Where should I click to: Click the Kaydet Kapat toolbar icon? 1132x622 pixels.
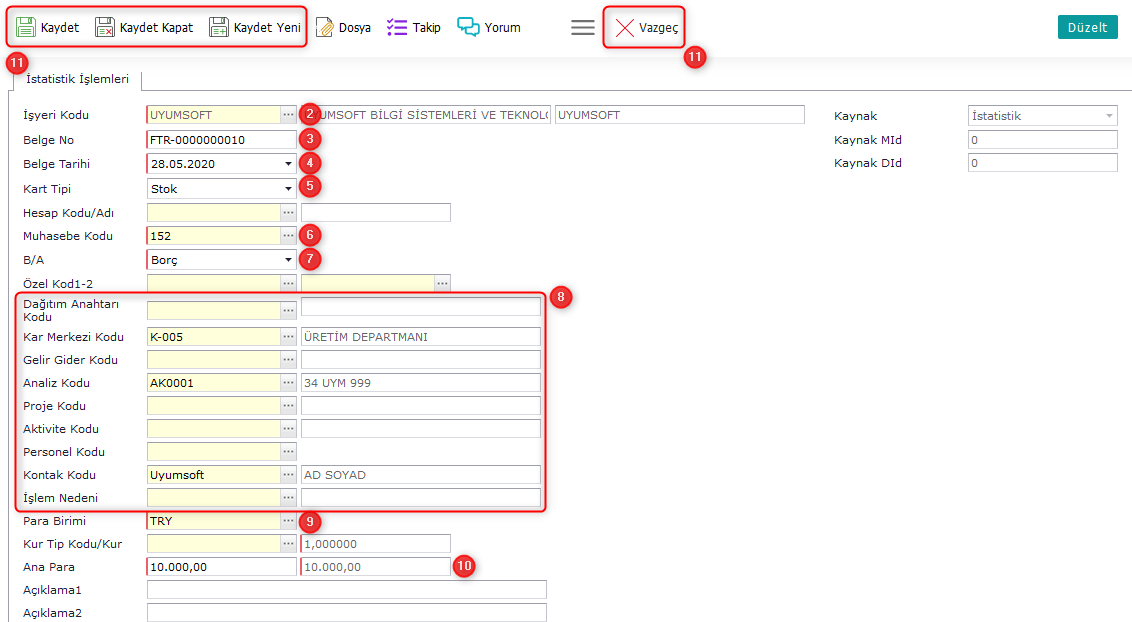pyautogui.click(x=105, y=27)
